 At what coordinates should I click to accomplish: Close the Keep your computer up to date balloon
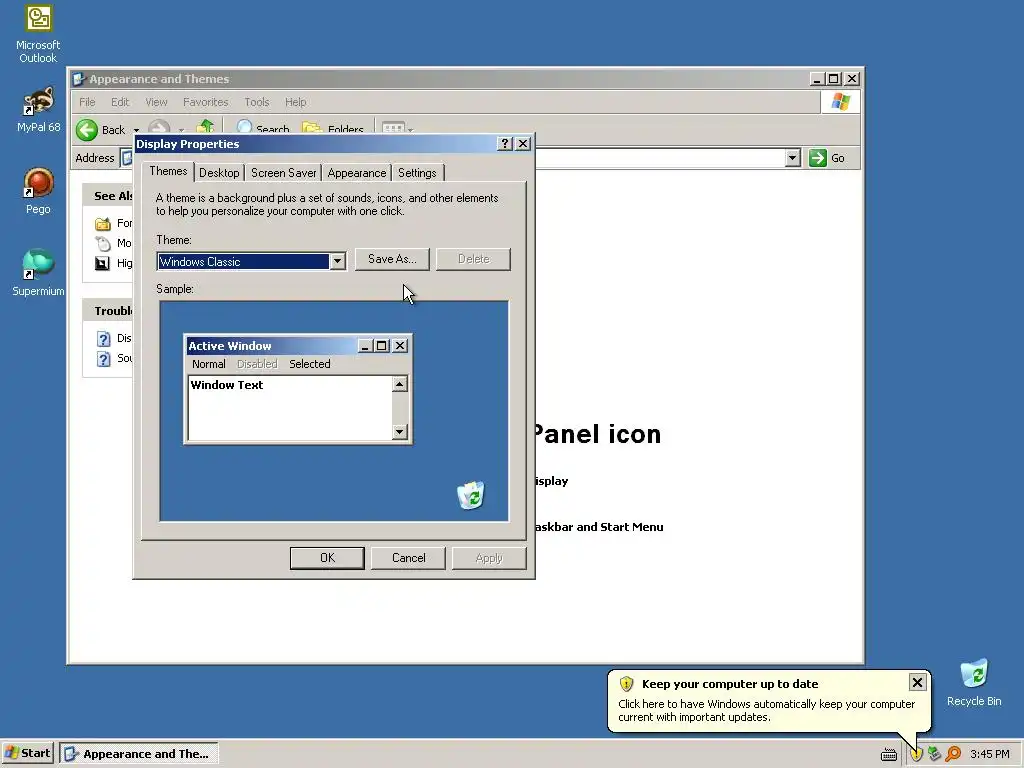pos(917,682)
